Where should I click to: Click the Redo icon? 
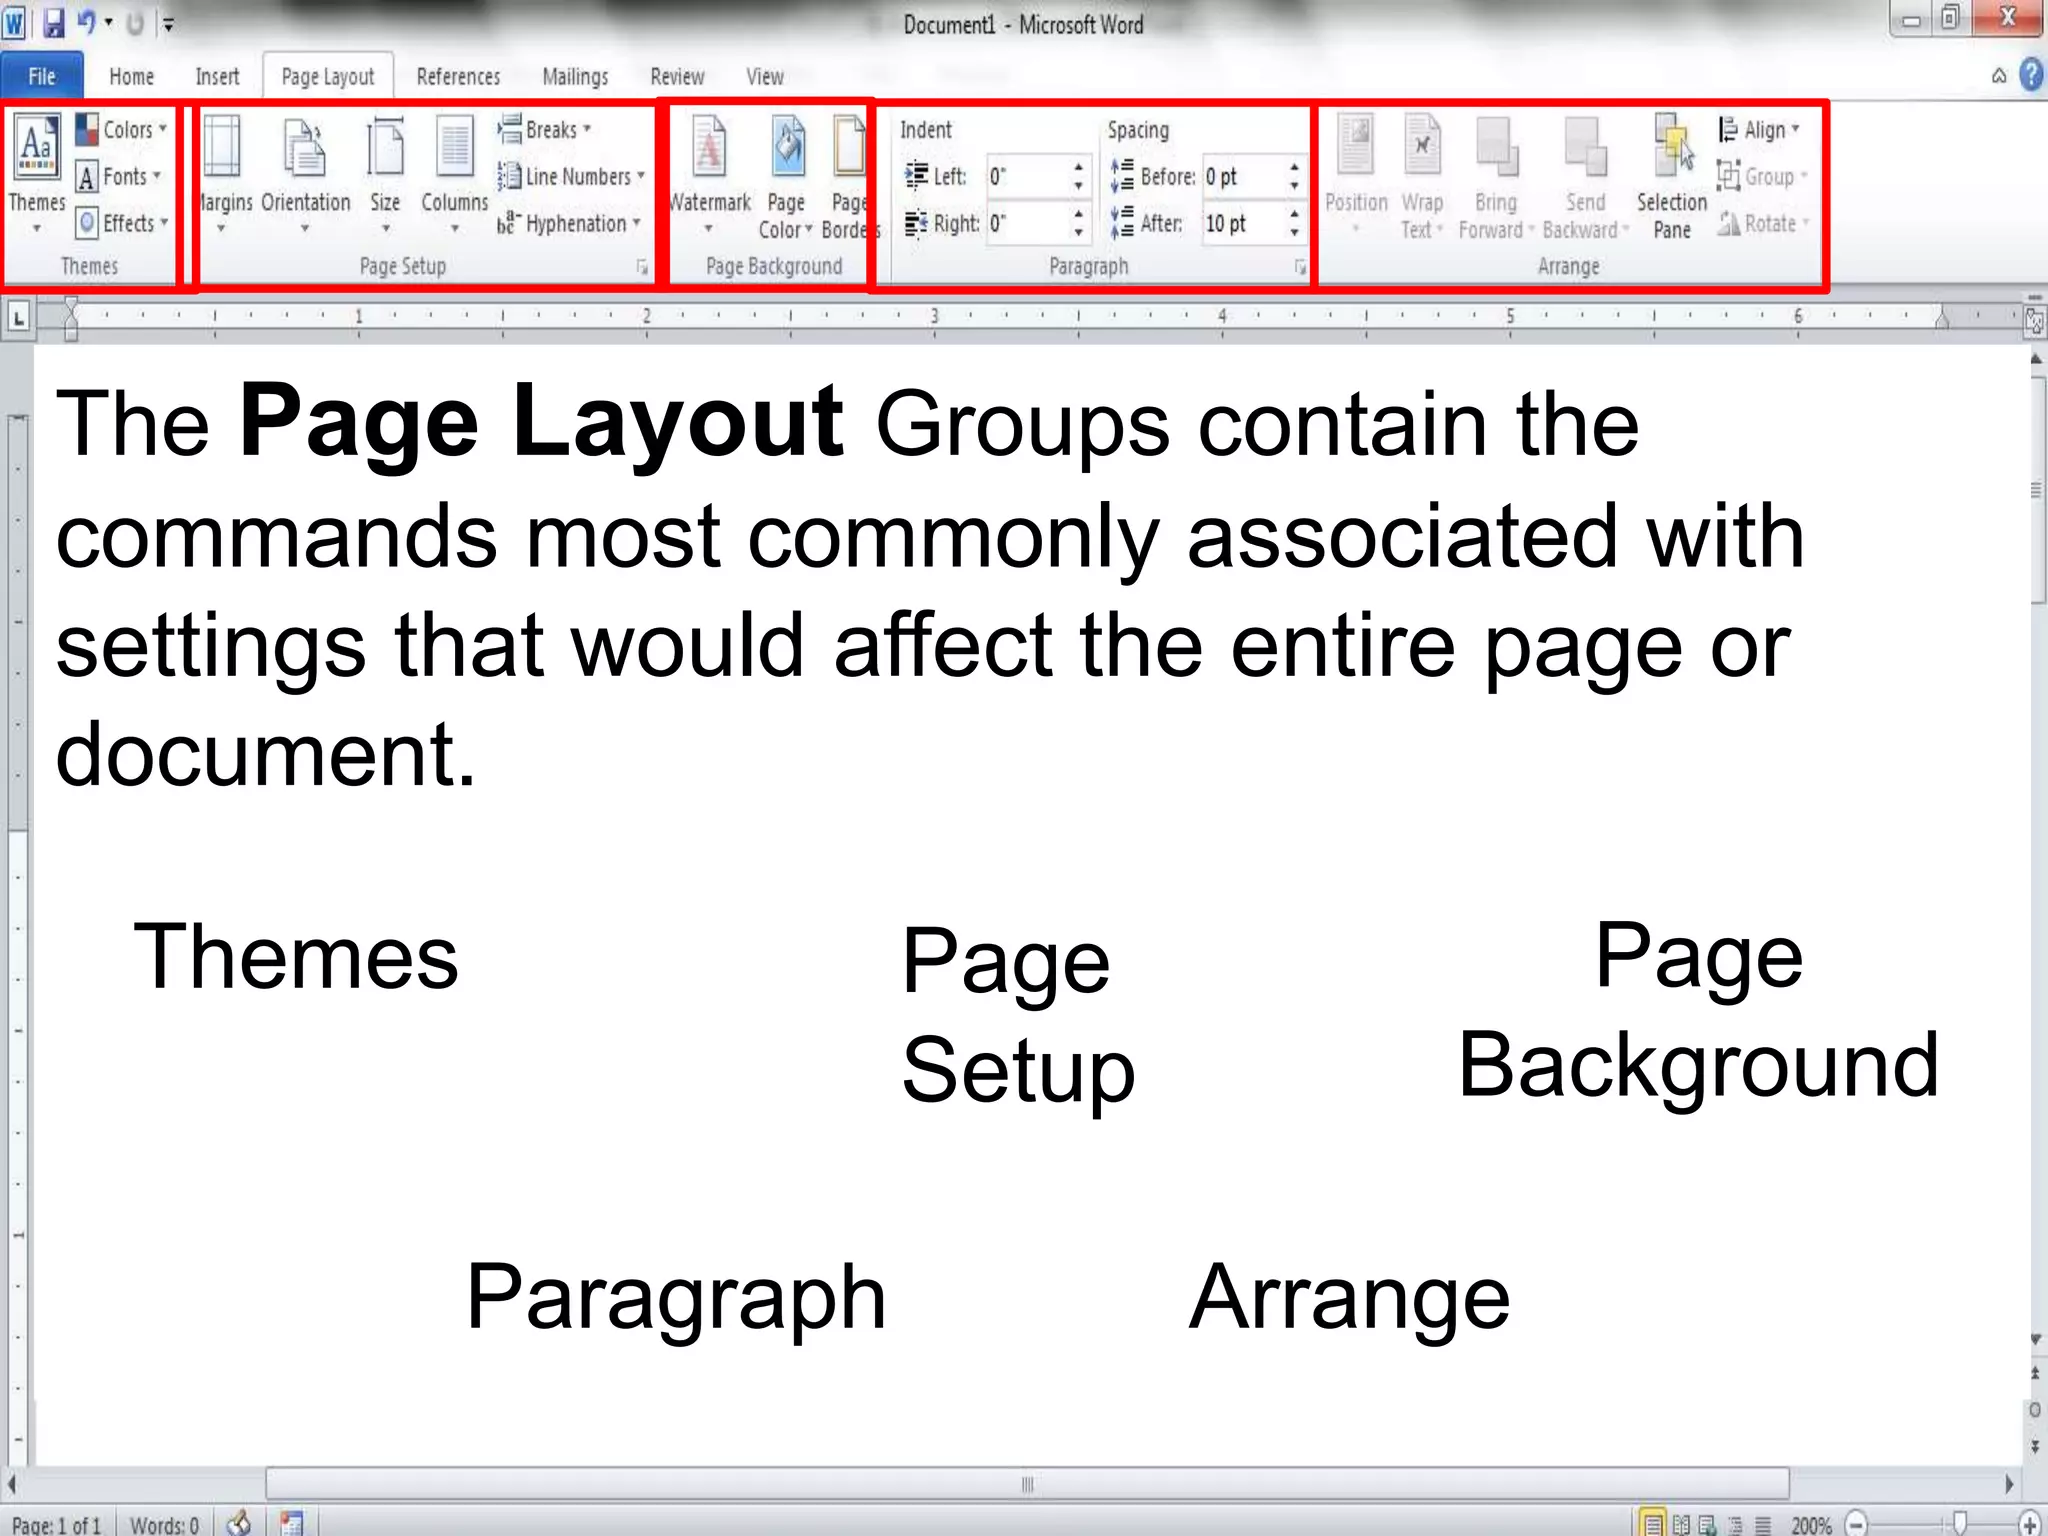pyautogui.click(x=135, y=23)
